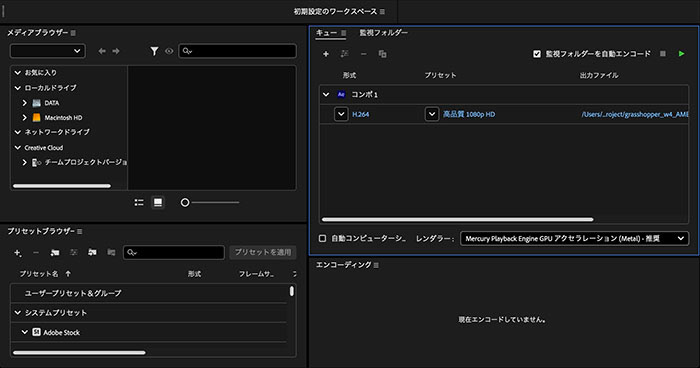This screenshot has height=368, width=700.
Task: Expand the チームプロジェクトバージョン node
Action: point(25,163)
